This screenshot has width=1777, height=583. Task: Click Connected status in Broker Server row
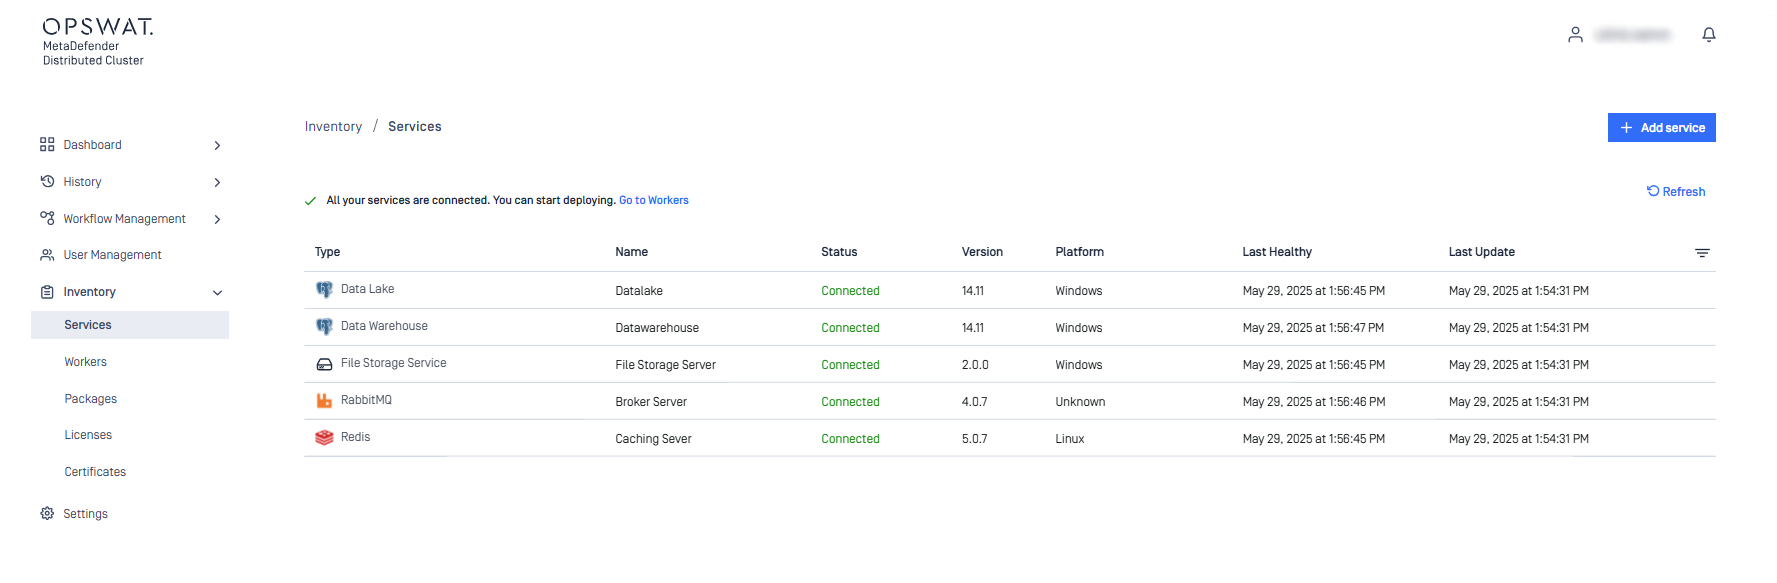(850, 402)
